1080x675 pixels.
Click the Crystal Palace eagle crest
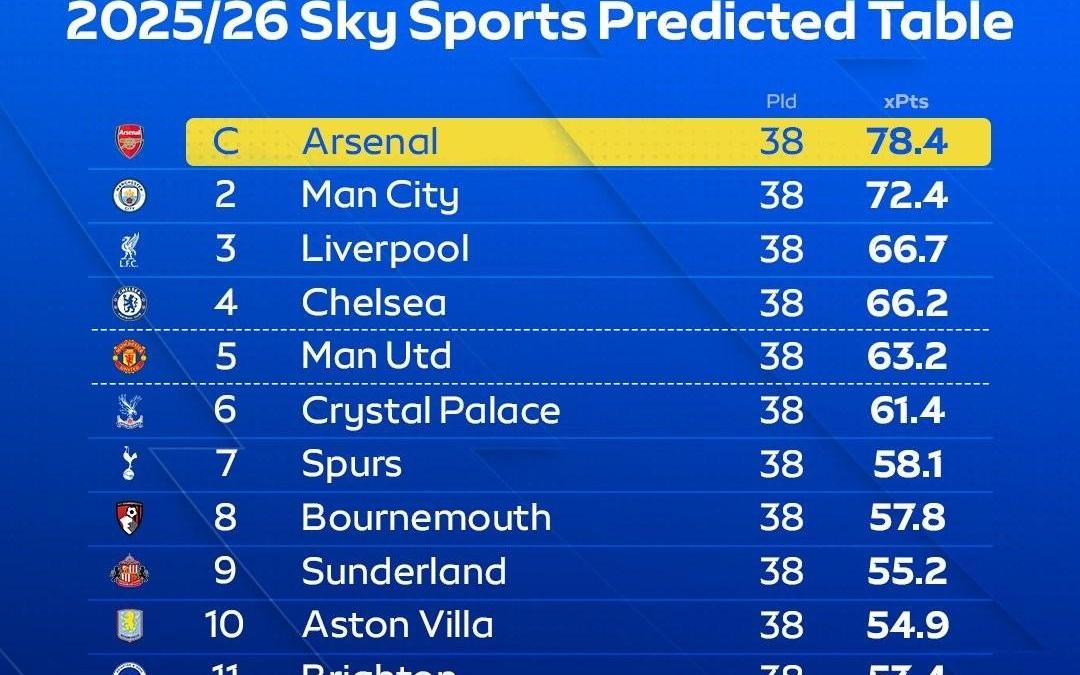[x=130, y=411]
